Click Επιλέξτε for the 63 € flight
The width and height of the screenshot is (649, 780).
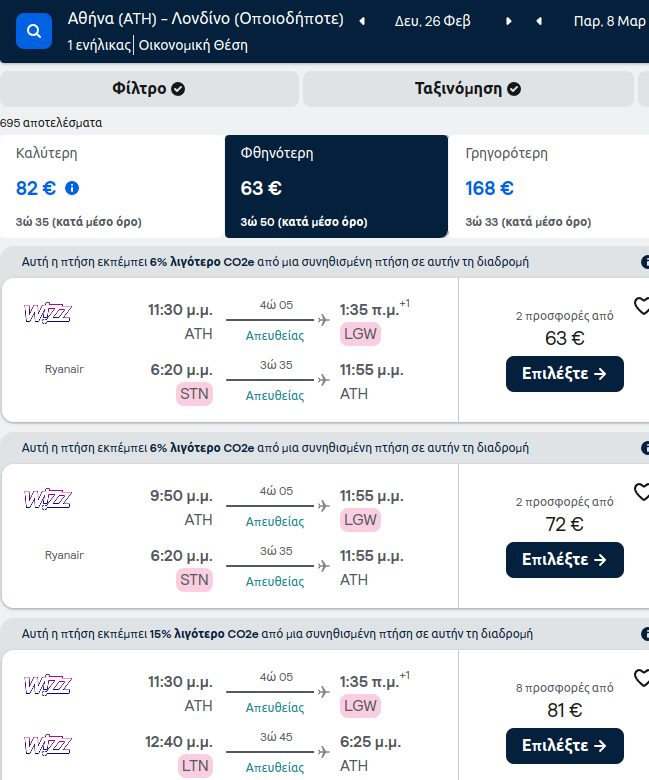pyautogui.click(x=564, y=374)
